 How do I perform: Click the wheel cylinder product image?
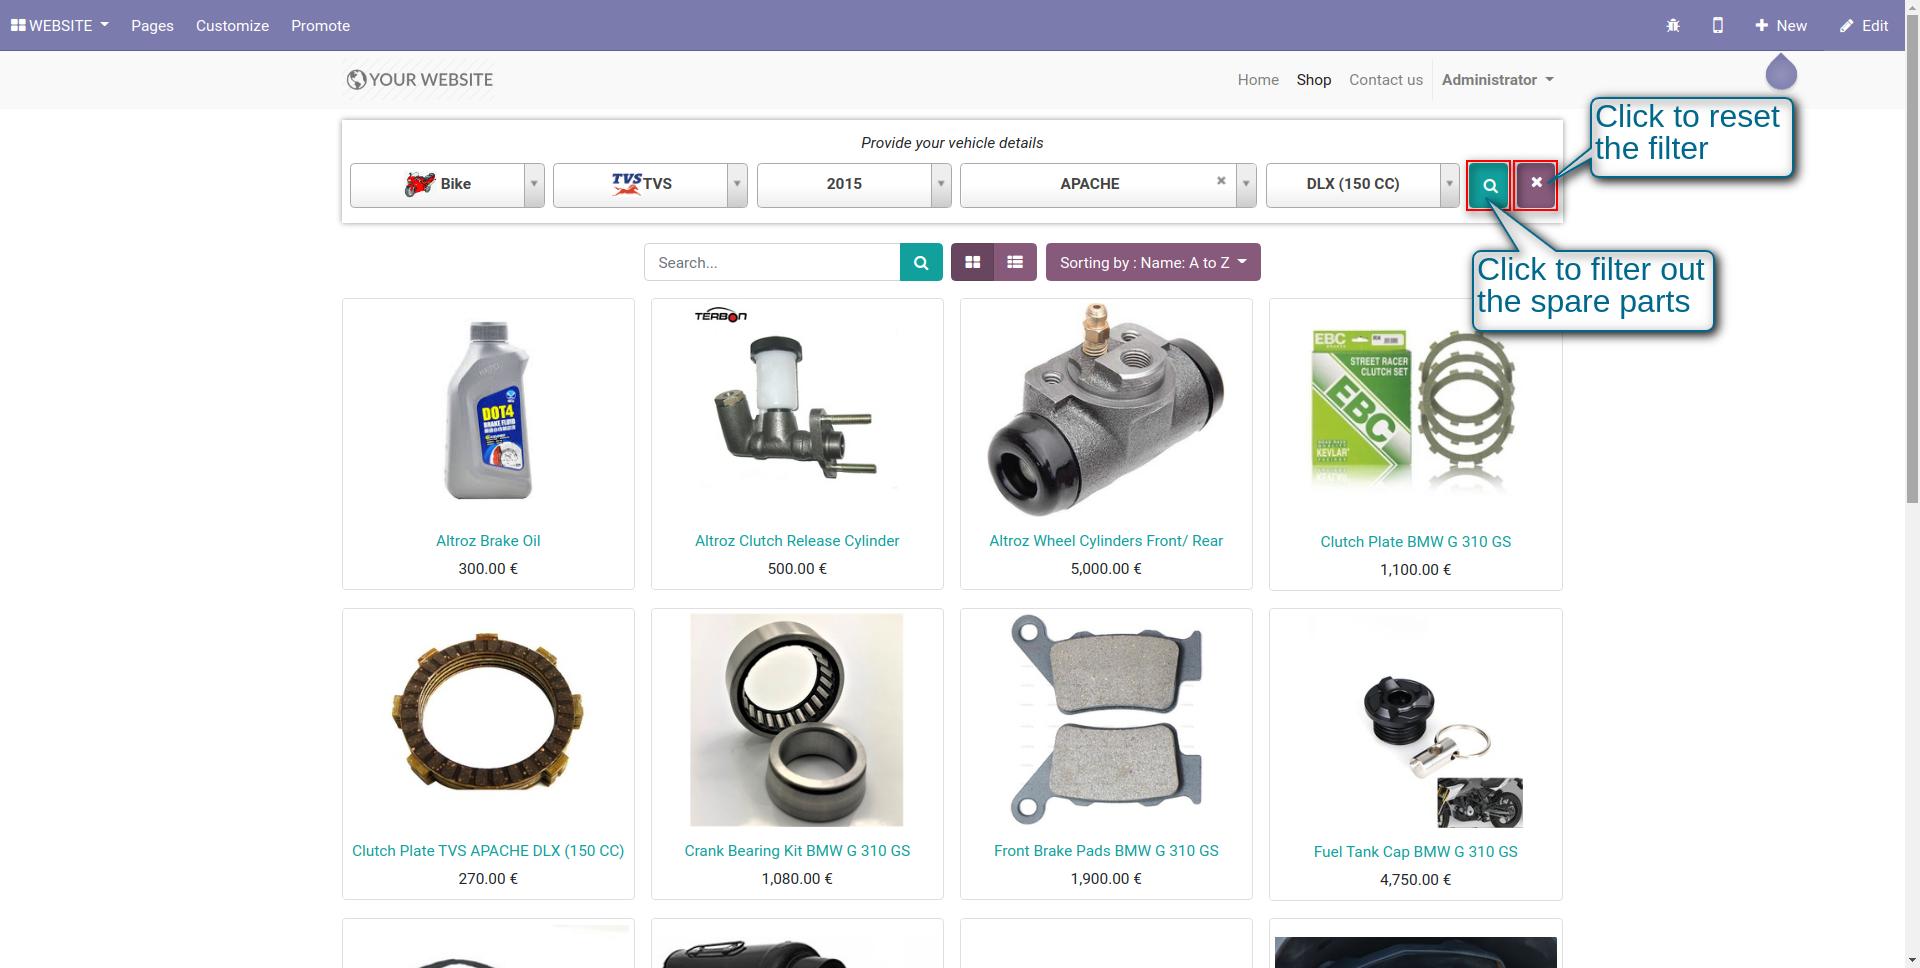coord(1106,410)
